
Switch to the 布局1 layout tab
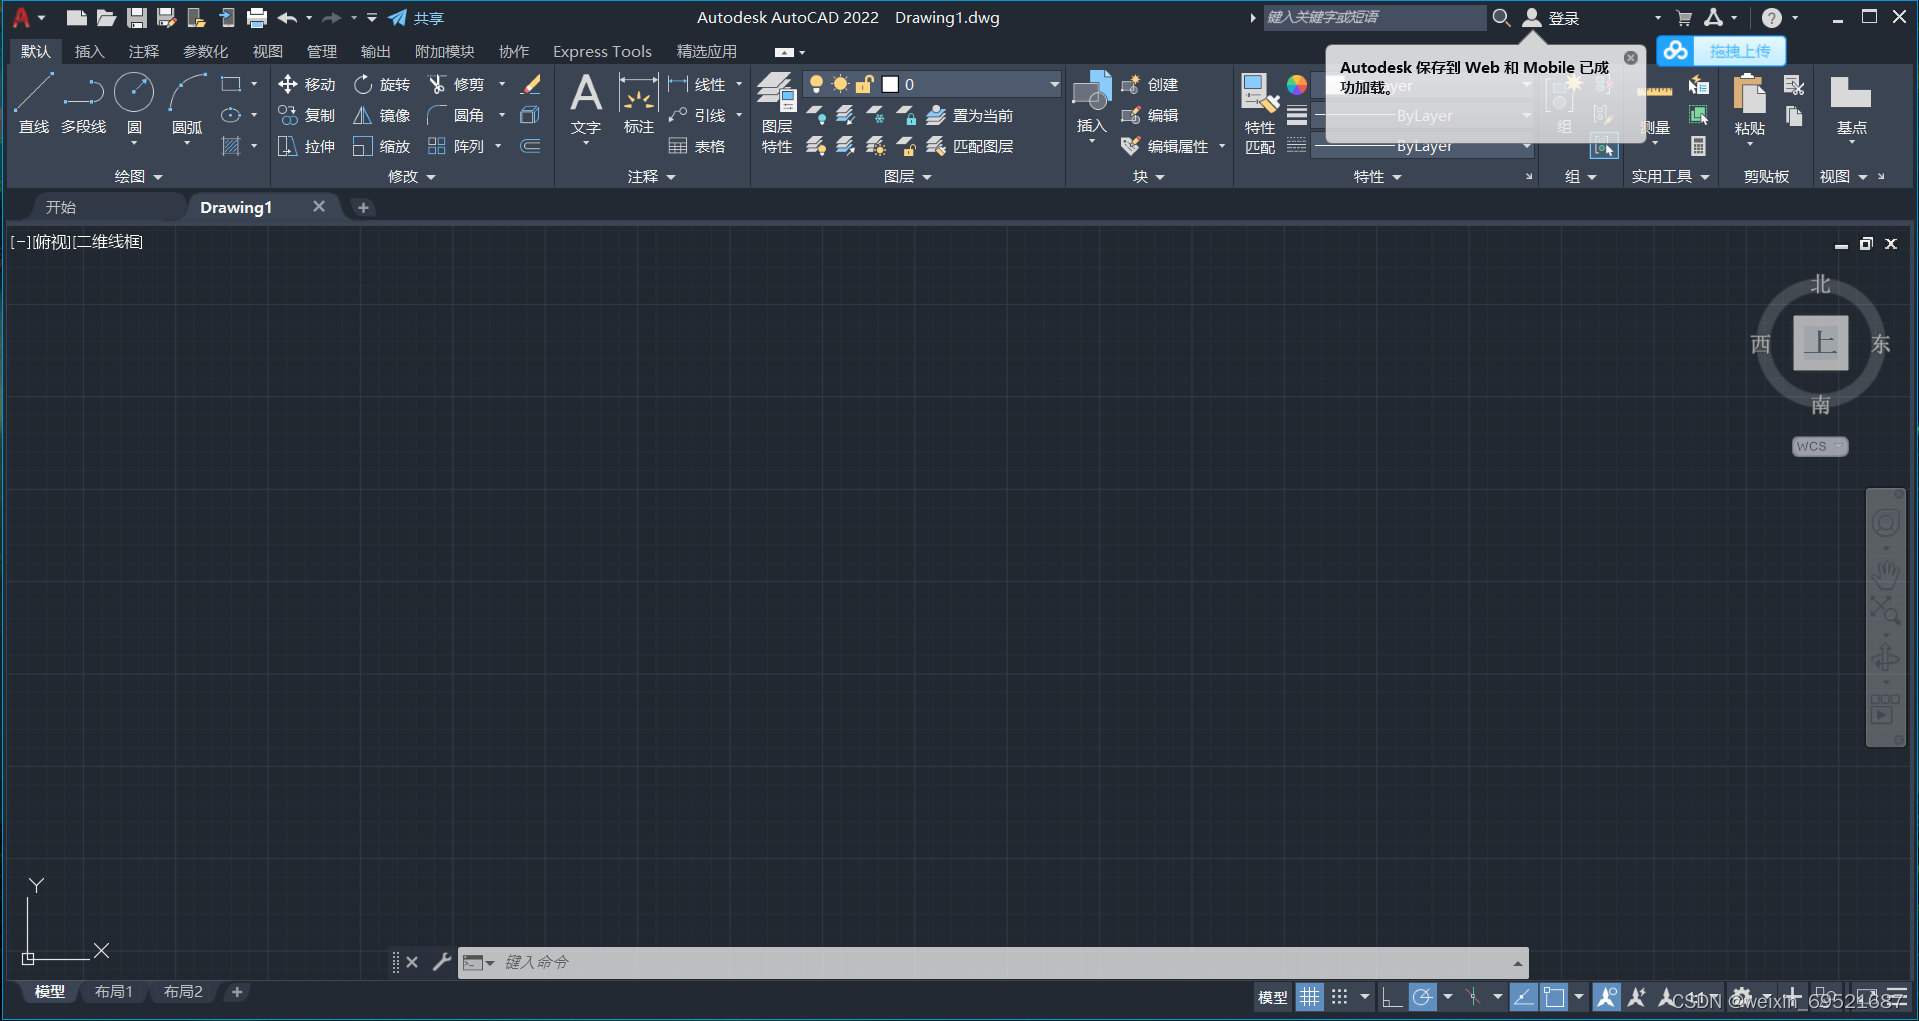pyautogui.click(x=114, y=992)
